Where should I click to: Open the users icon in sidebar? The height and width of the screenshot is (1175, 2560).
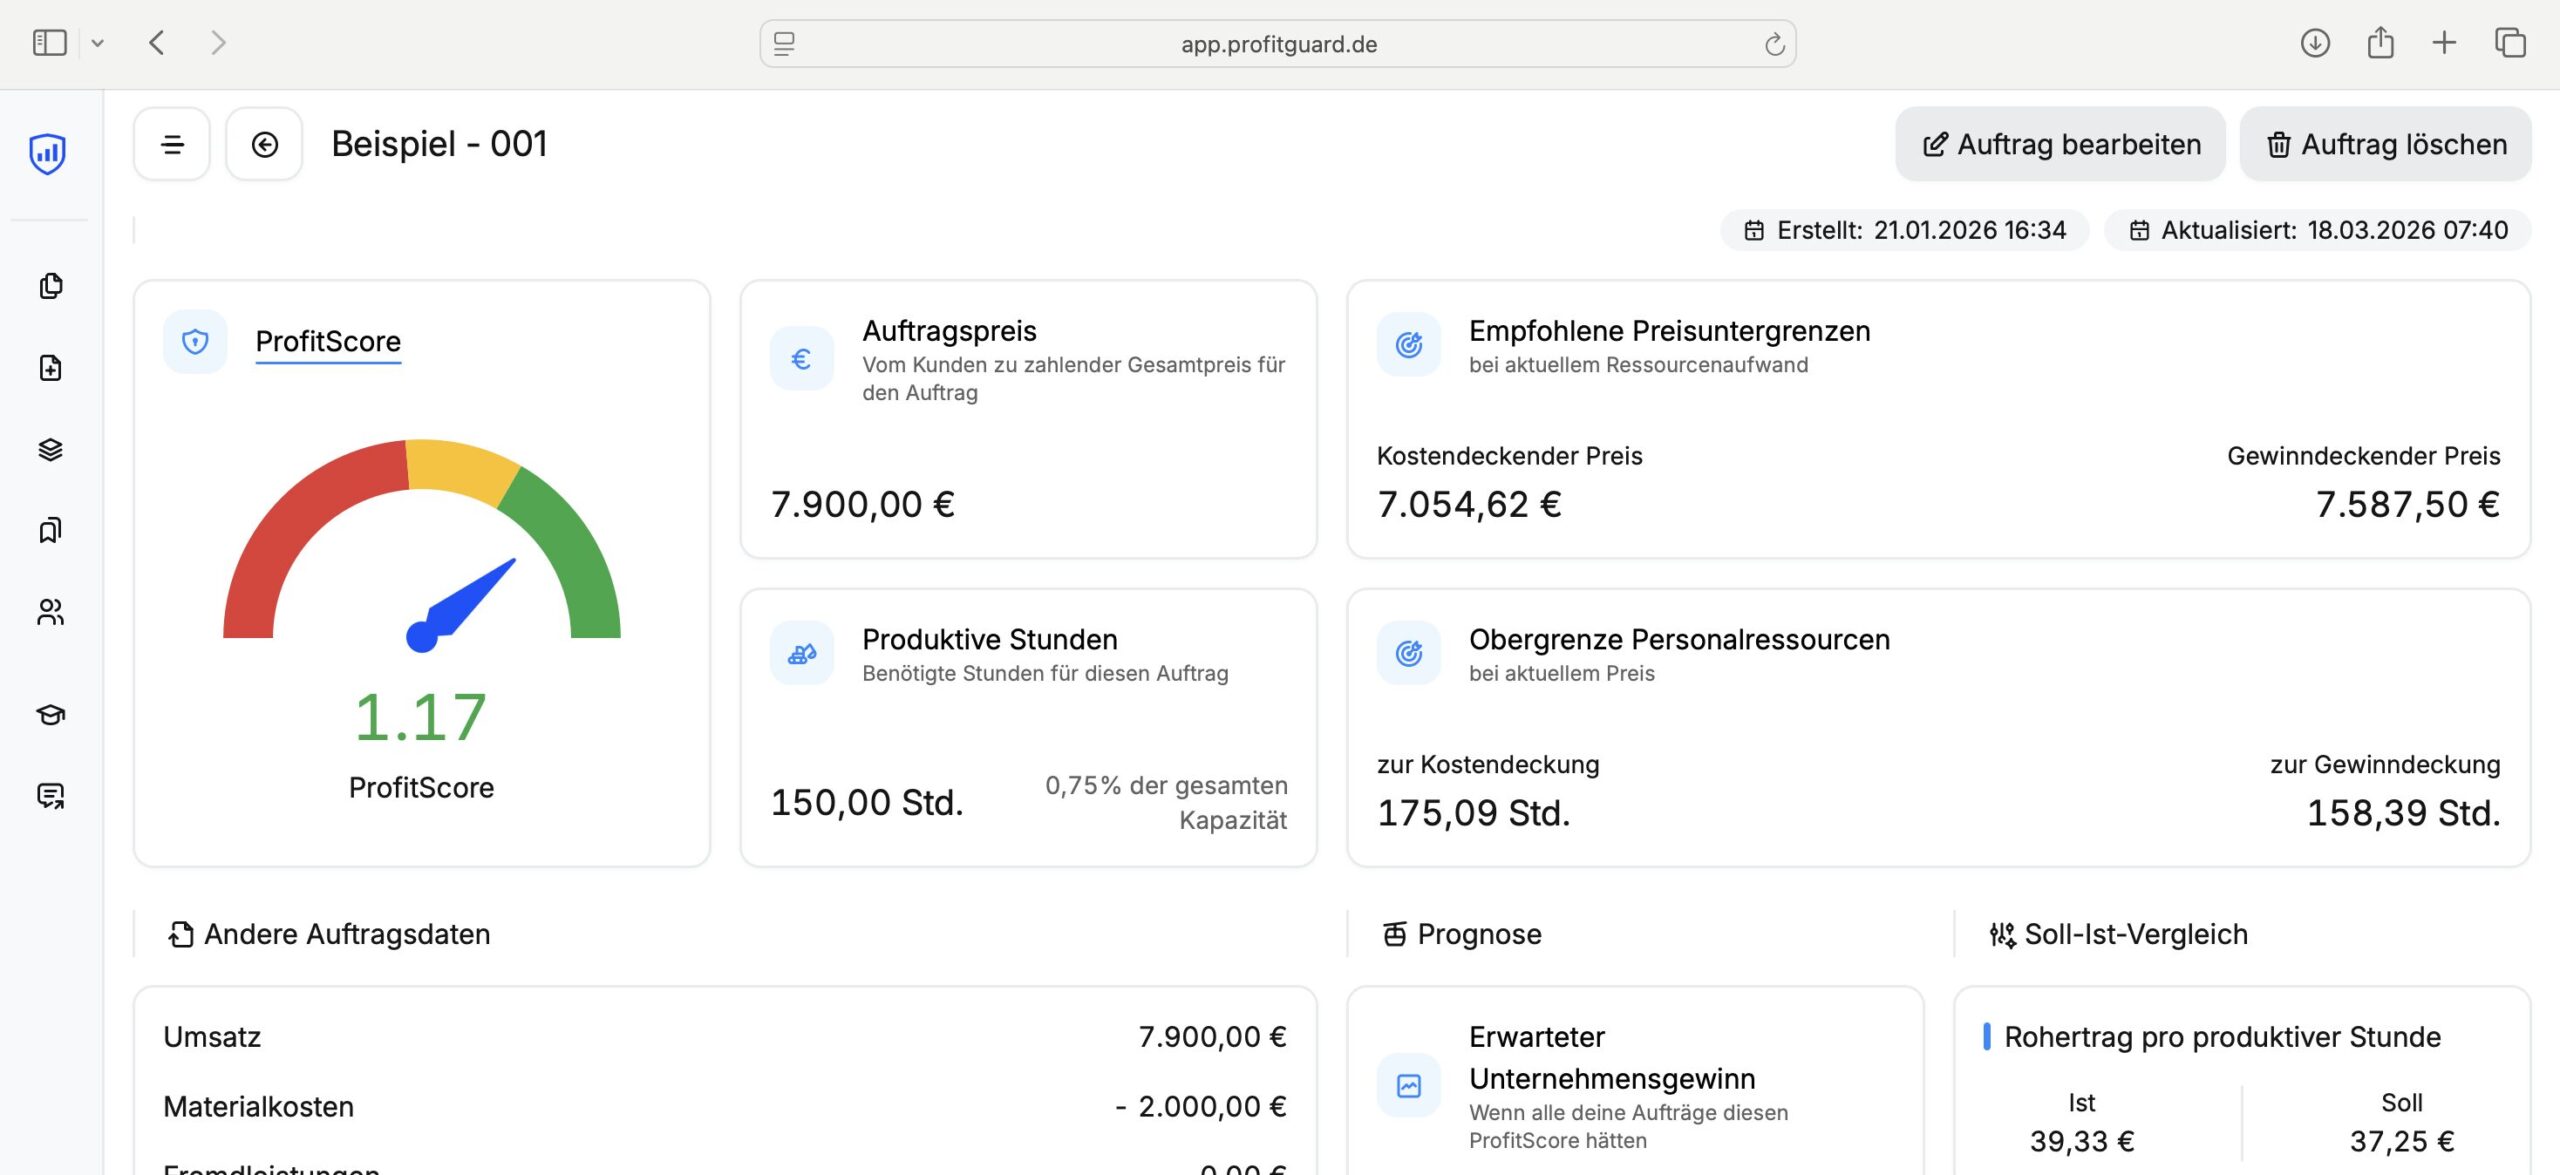click(50, 611)
